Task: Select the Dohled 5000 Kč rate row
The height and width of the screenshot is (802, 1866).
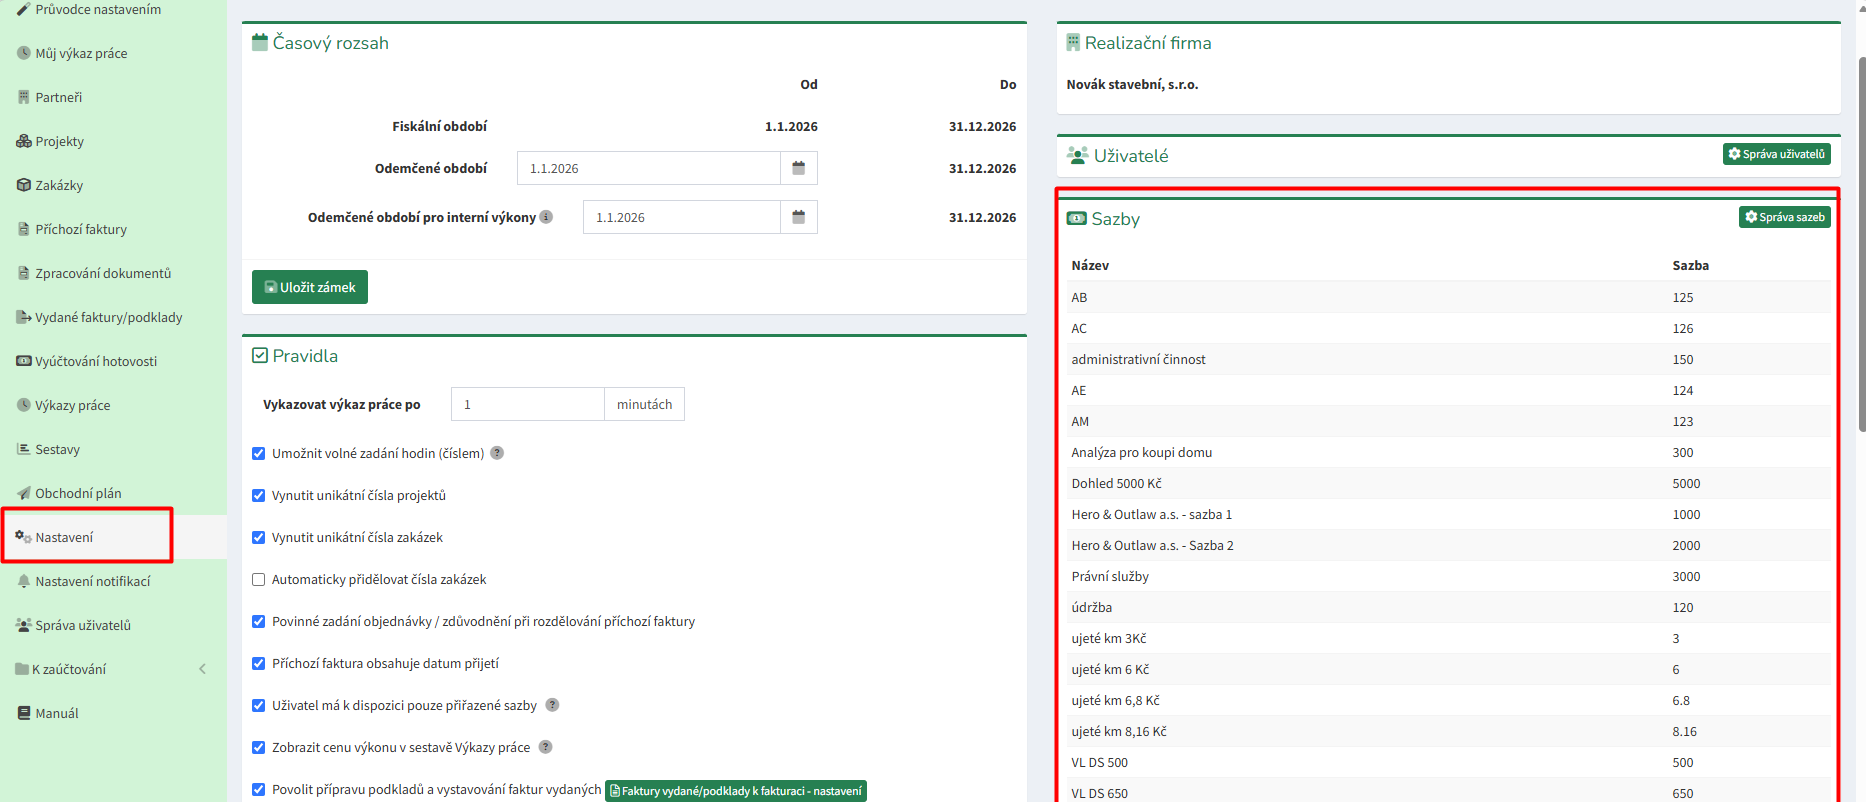Action: 1448,483
